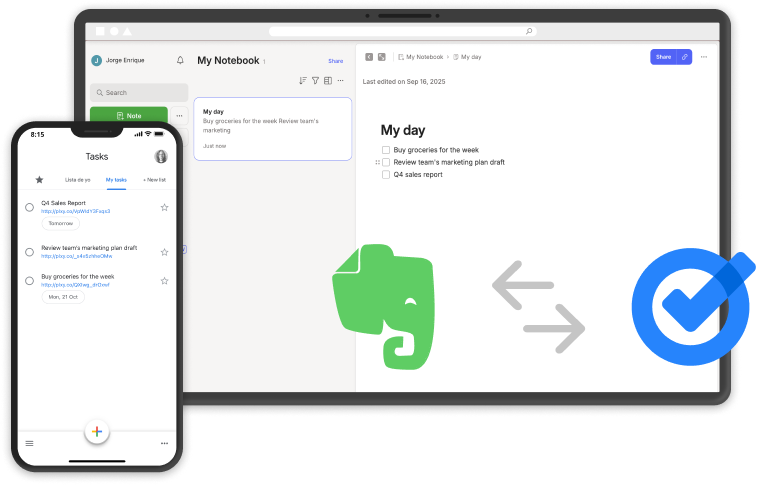The width and height of the screenshot is (769, 485).
Task: Mark 'Review team's marketing plan draft' task complete
Action: coord(29,251)
